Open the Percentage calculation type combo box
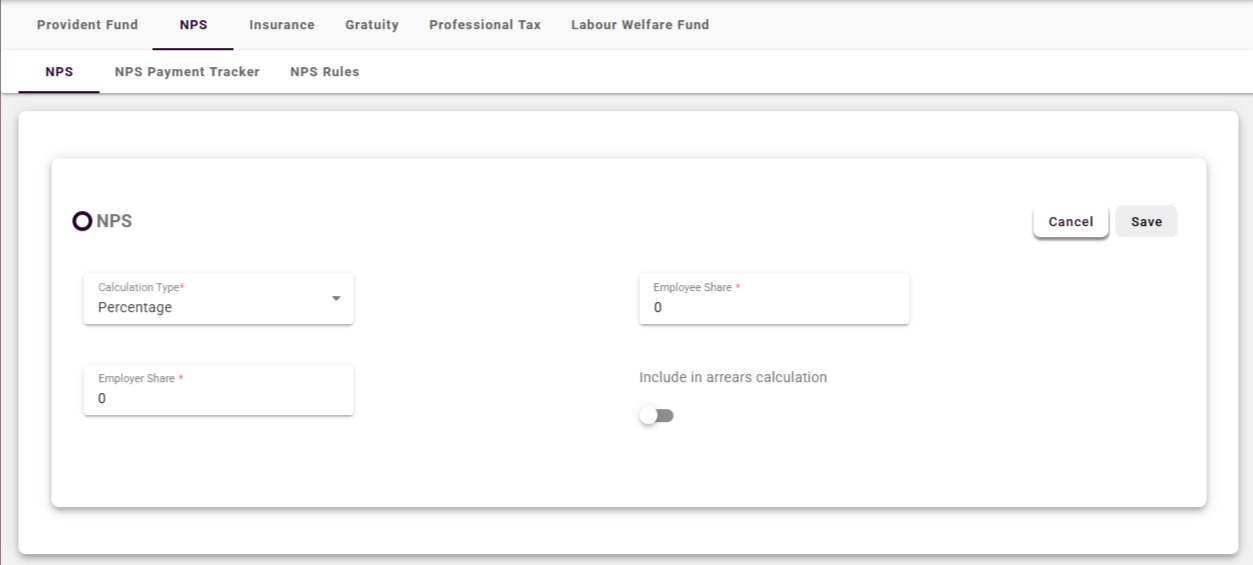Image resolution: width=1253 pixels, height=565 pixels. pyautogui.click(x=210, y=308)
